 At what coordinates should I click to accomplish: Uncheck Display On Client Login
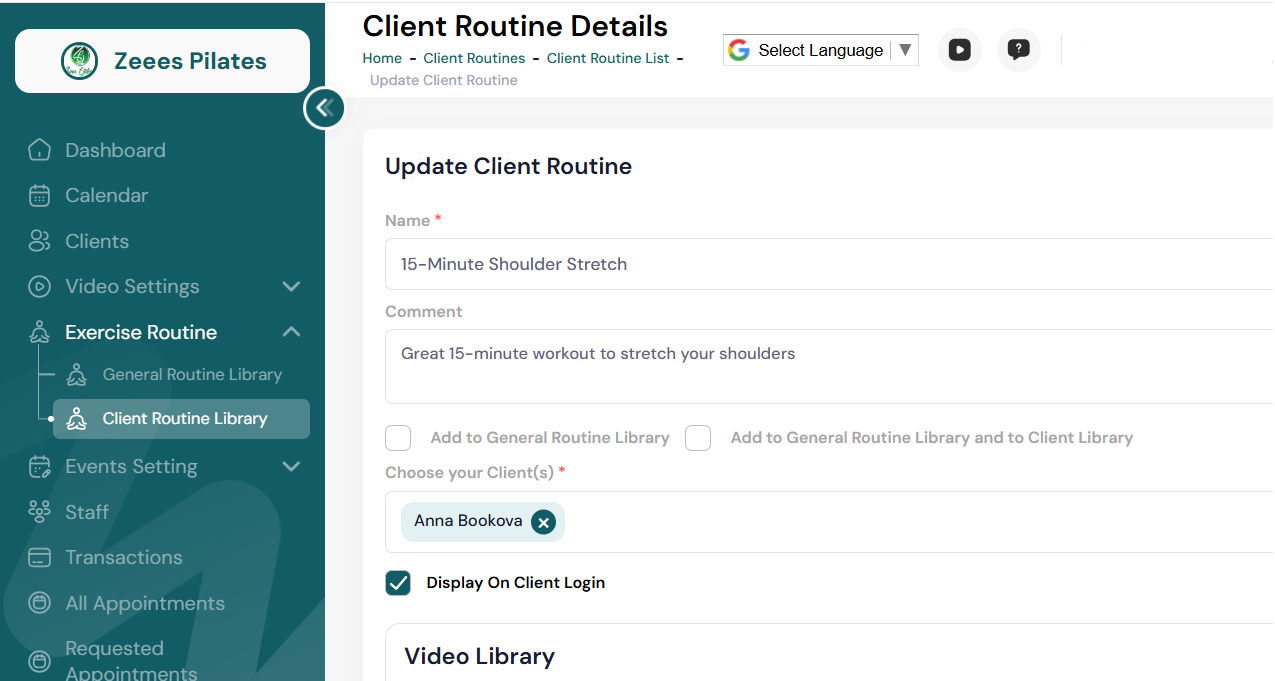pyautogui.click(x=398, y=583)
